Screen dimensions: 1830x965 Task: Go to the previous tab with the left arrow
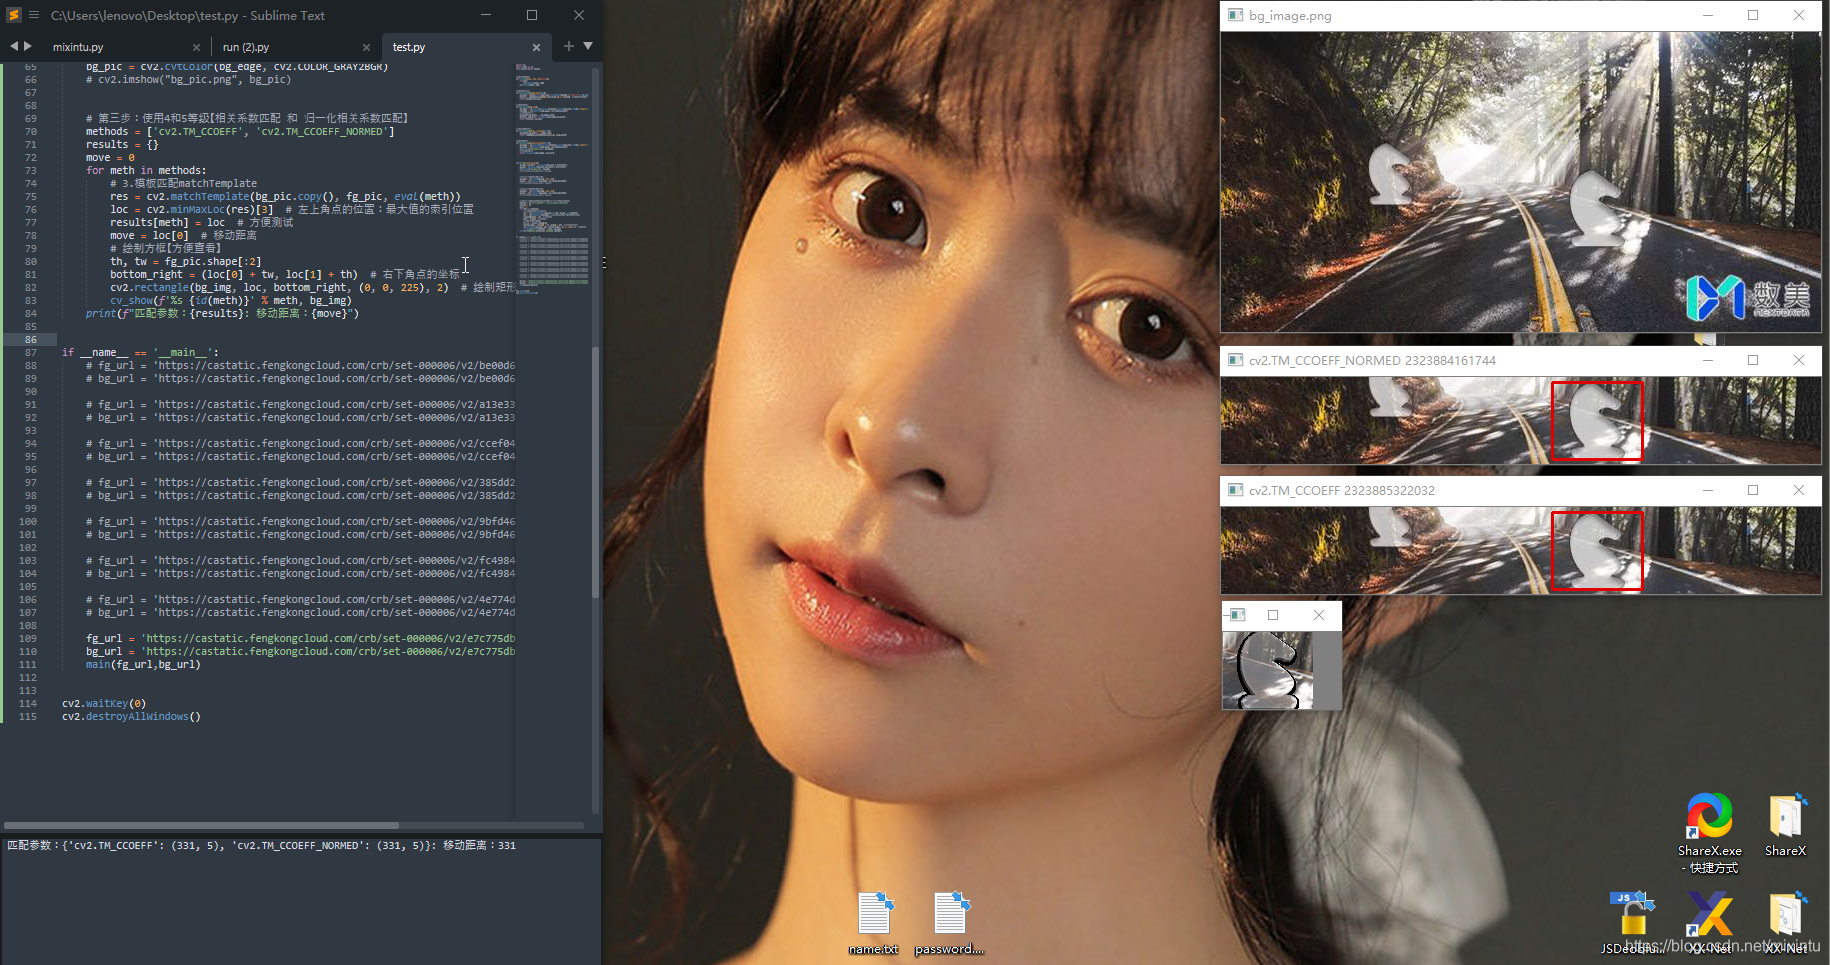pyautogui.click(x=14, y=46)
